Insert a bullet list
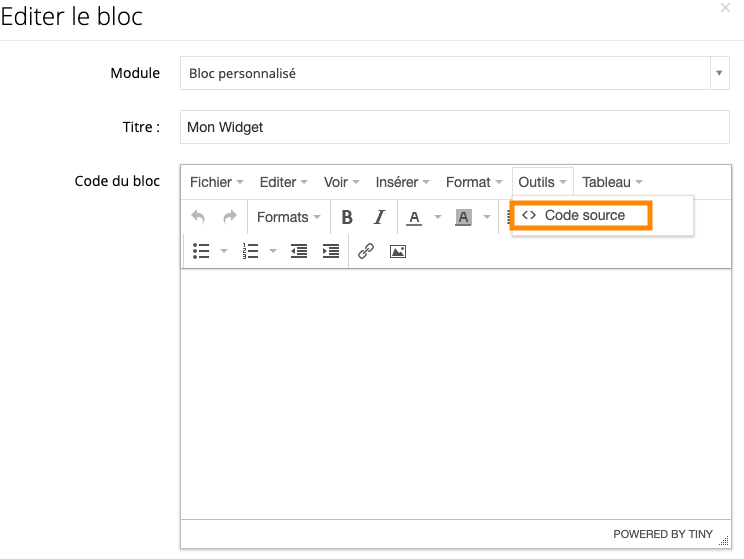 coord(201,251)
